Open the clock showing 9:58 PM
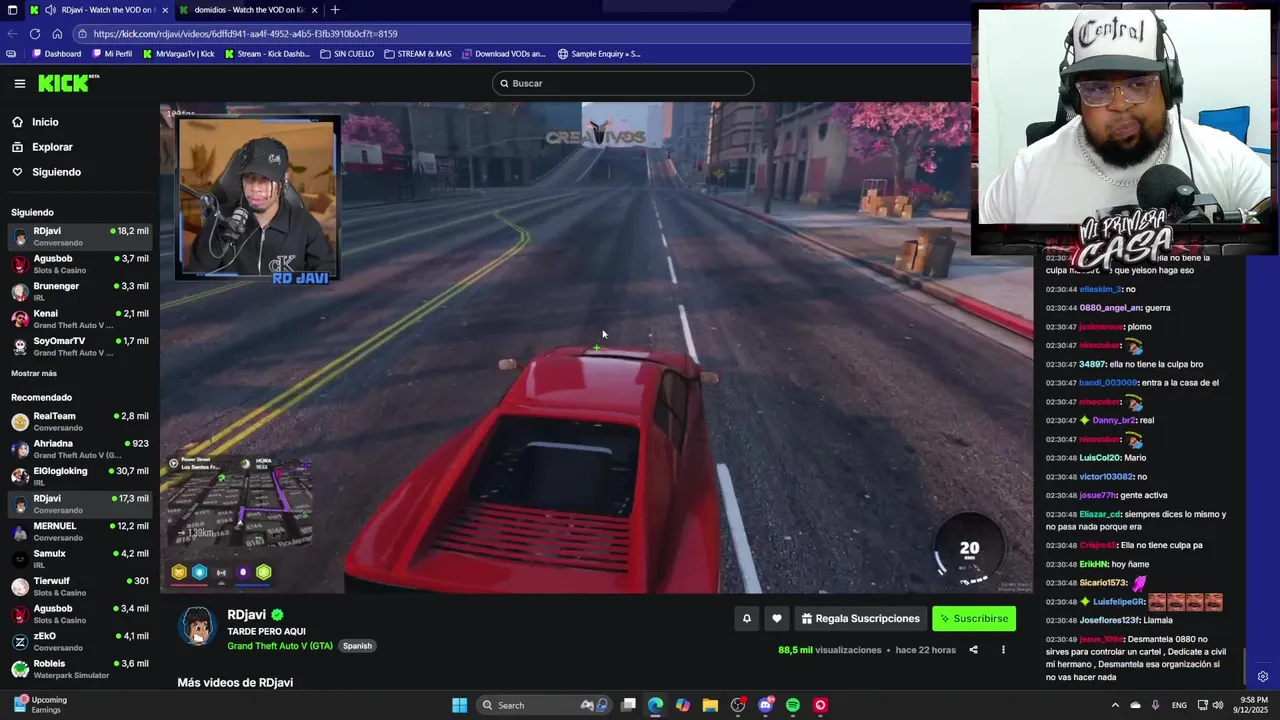 [x=1253, y=705]
